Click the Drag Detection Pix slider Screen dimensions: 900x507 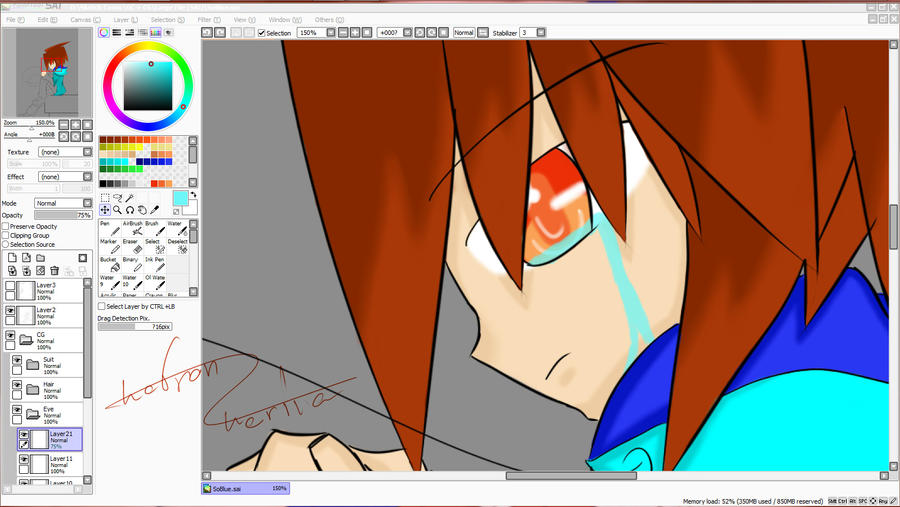click(135, 327)
